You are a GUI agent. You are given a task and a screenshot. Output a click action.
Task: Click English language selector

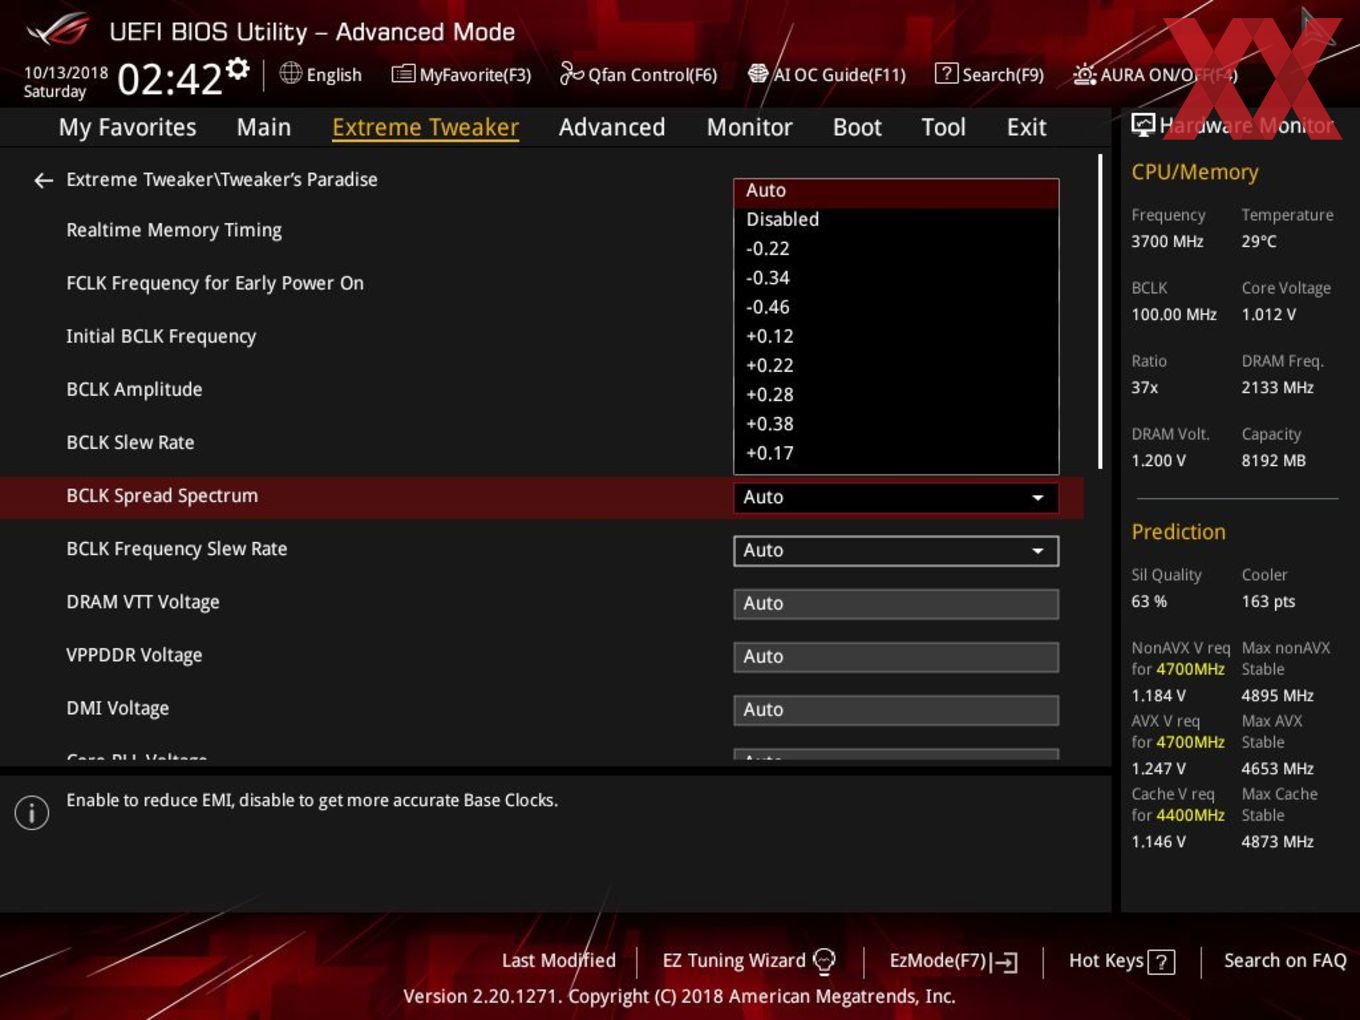click(334, 75)
